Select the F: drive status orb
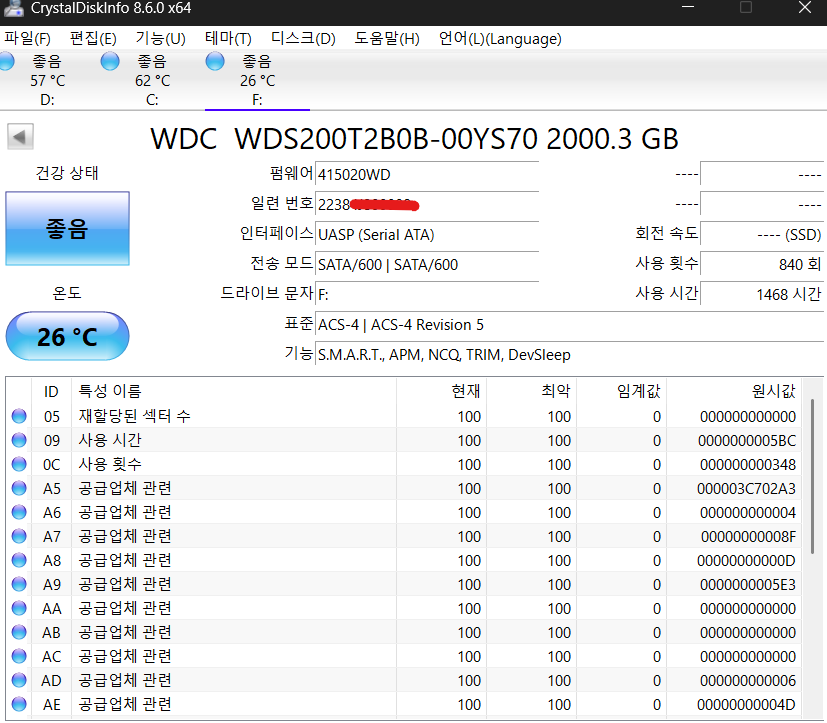827x723 pixels. click(x=215, y=61)
